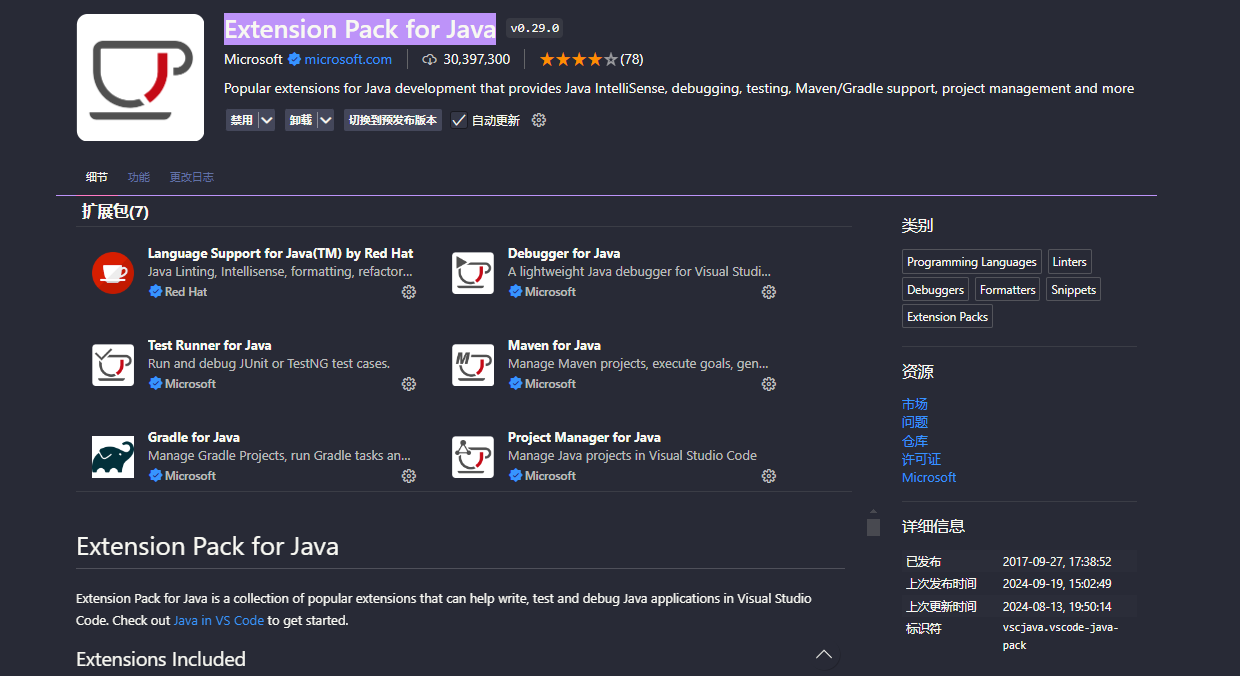This screenshot has width=1240, height=676.
Task: Expand the 卸载 dropdown arrow
Action: (325, 120)
